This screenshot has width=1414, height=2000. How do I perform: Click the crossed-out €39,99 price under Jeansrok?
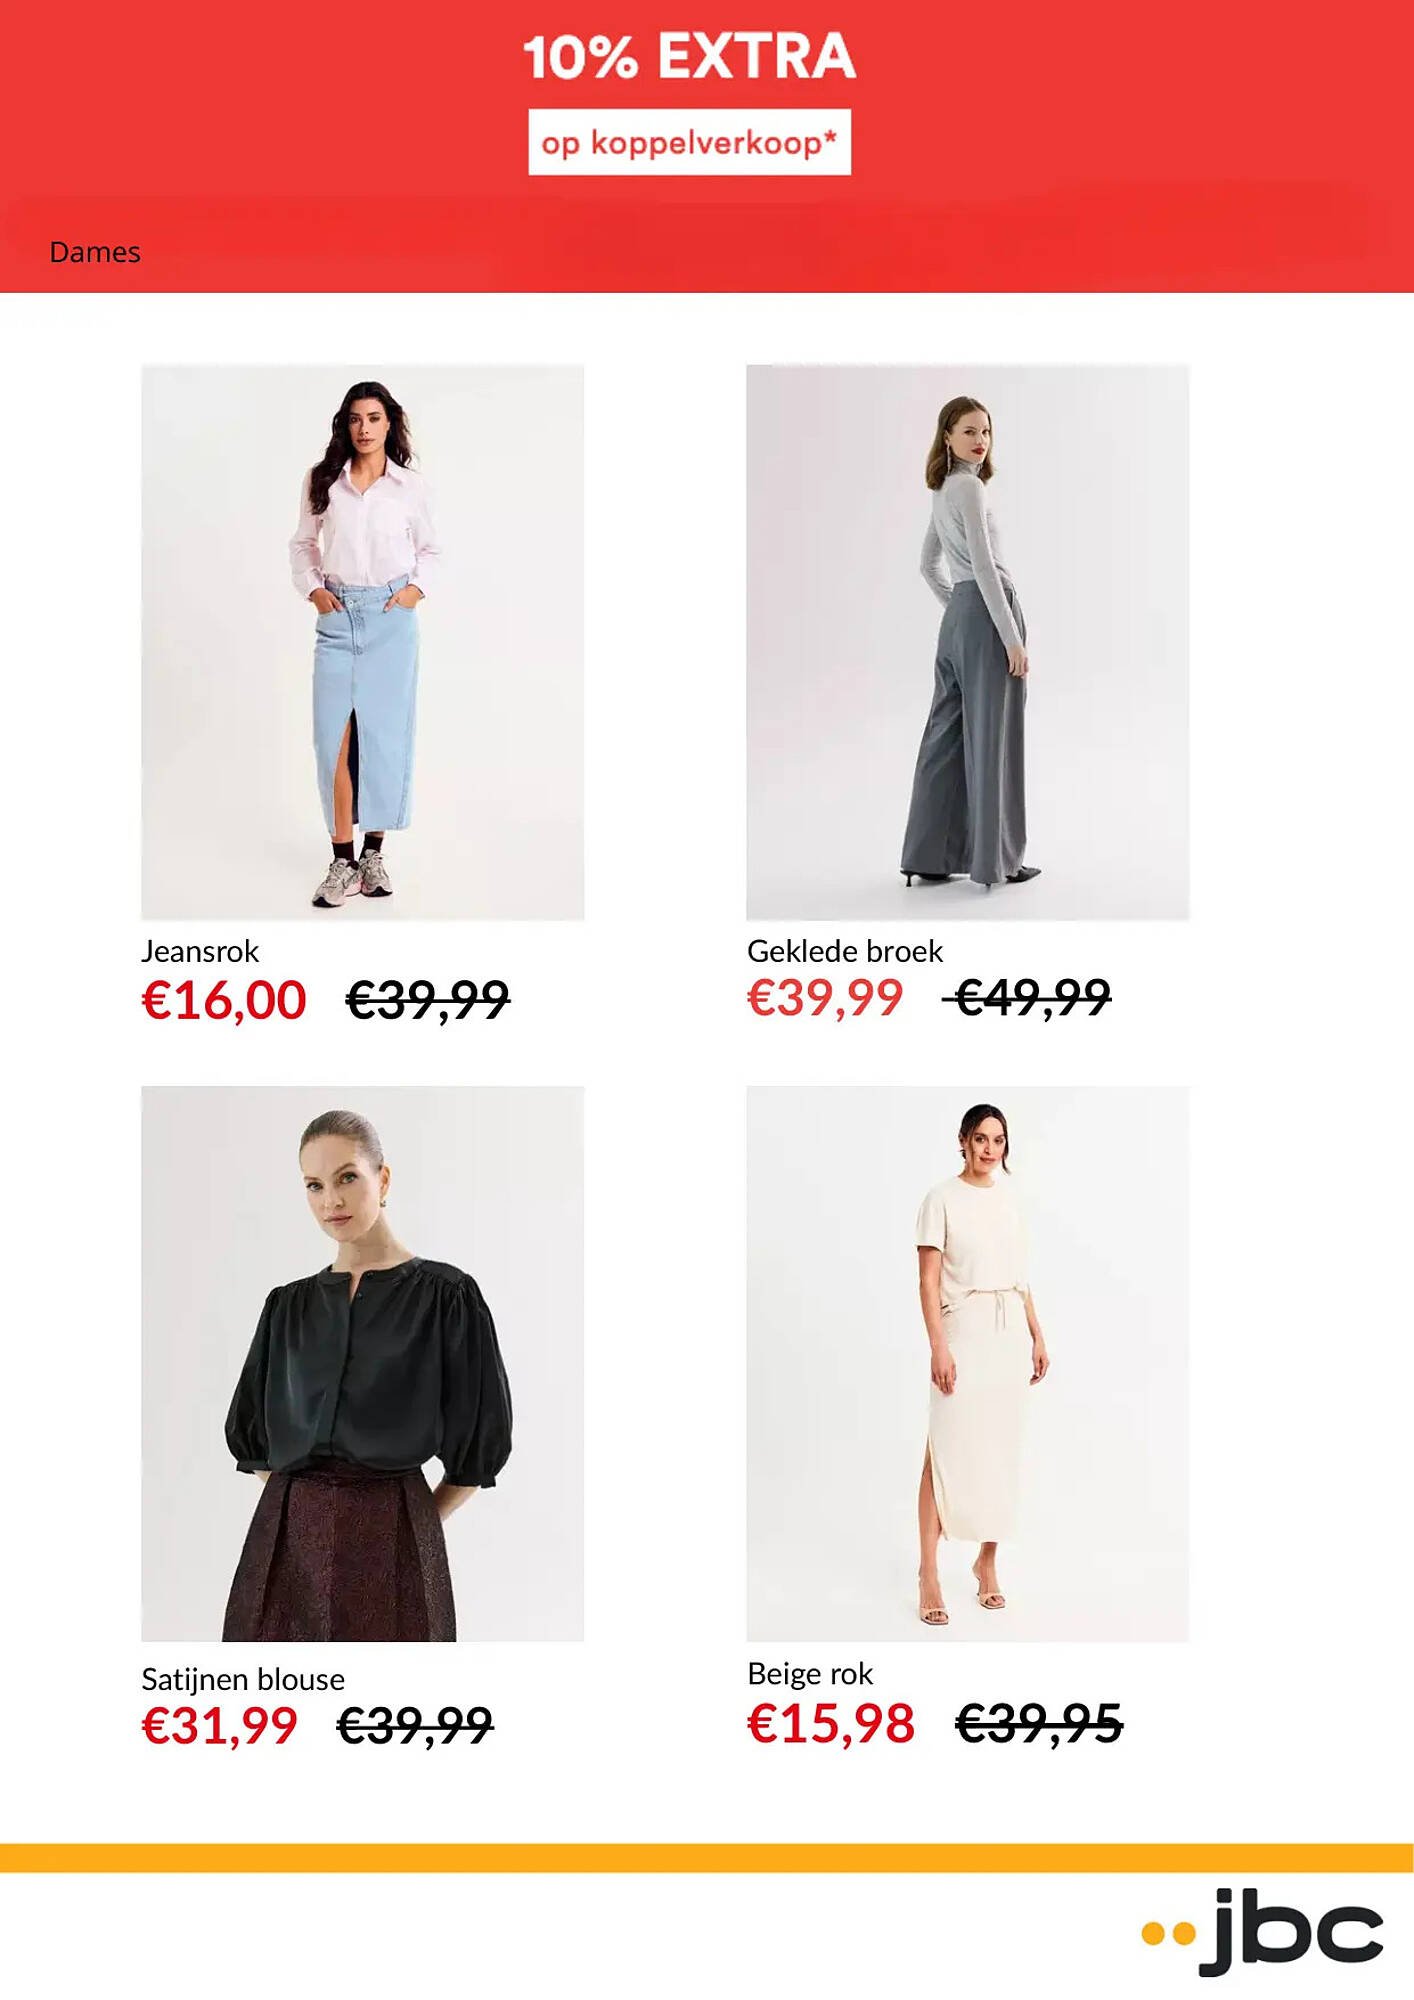point(428,1000)
